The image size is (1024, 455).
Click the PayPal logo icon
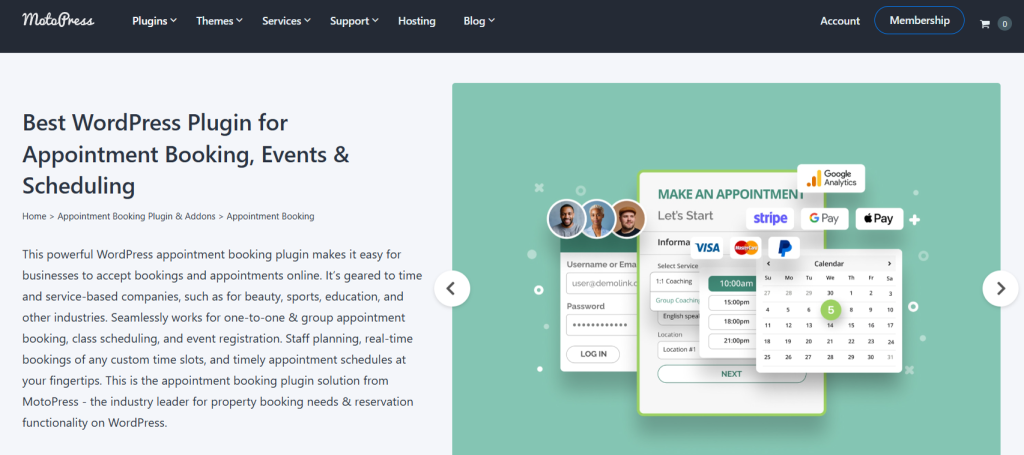click(785, 247)
